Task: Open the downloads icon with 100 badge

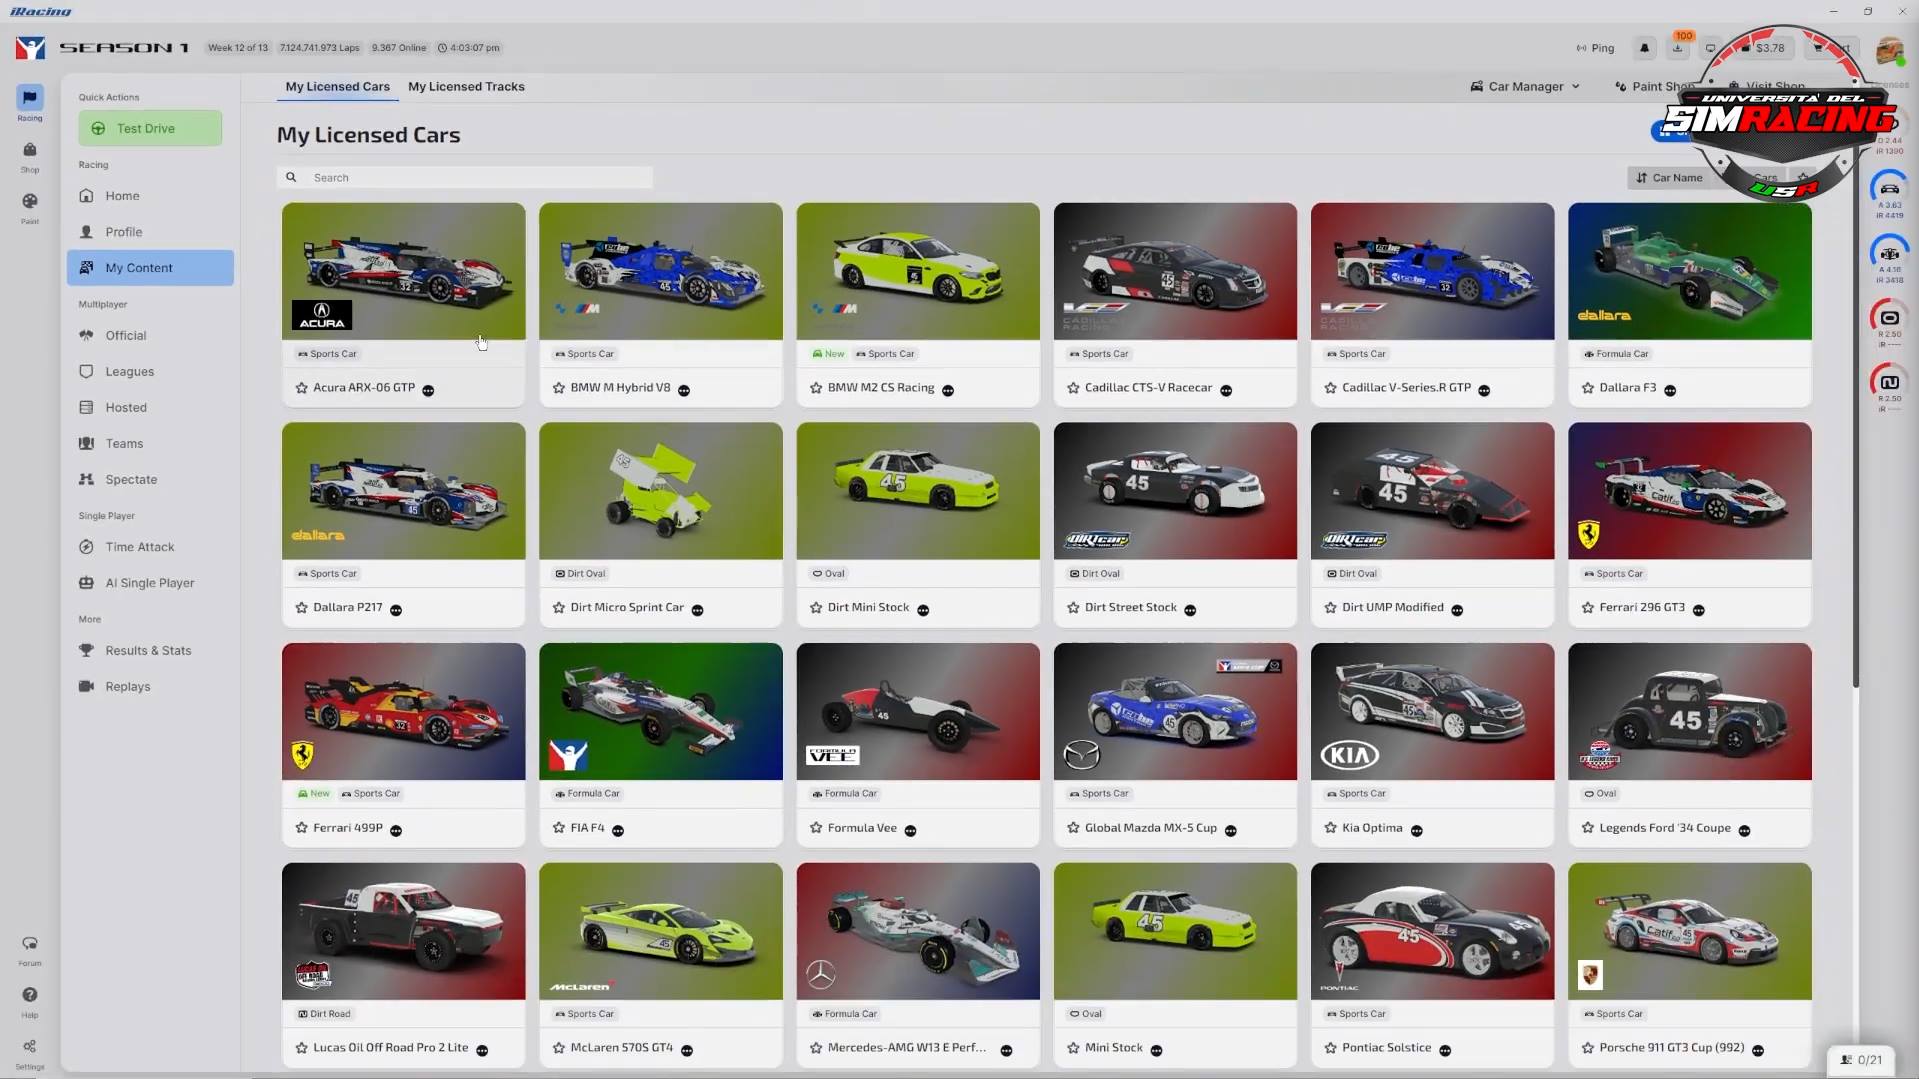Action: 1678,47
